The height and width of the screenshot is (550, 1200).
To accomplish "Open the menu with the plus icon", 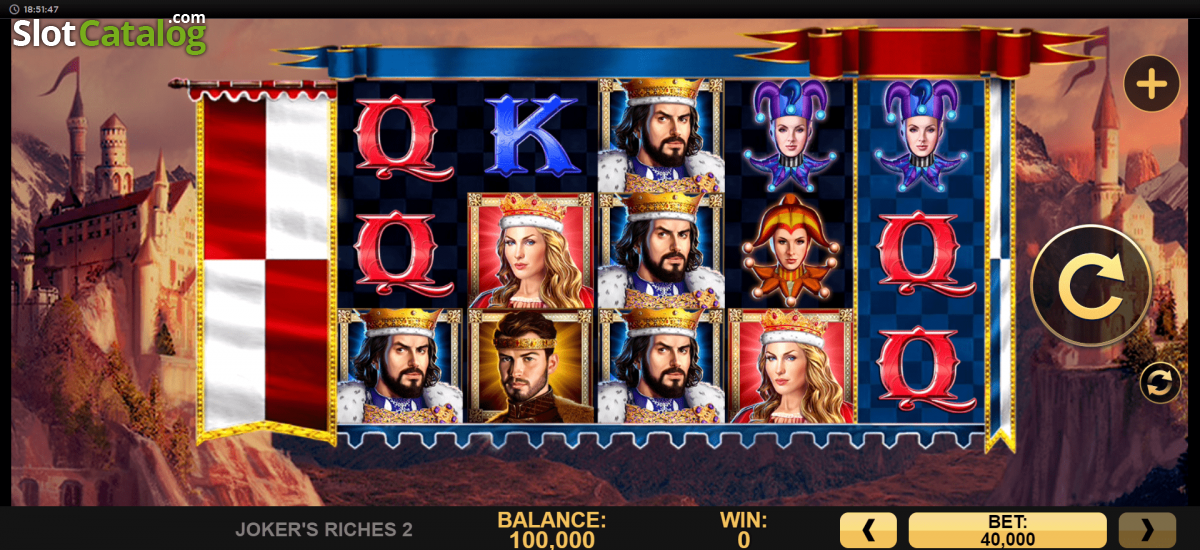I will [1152, 84].
